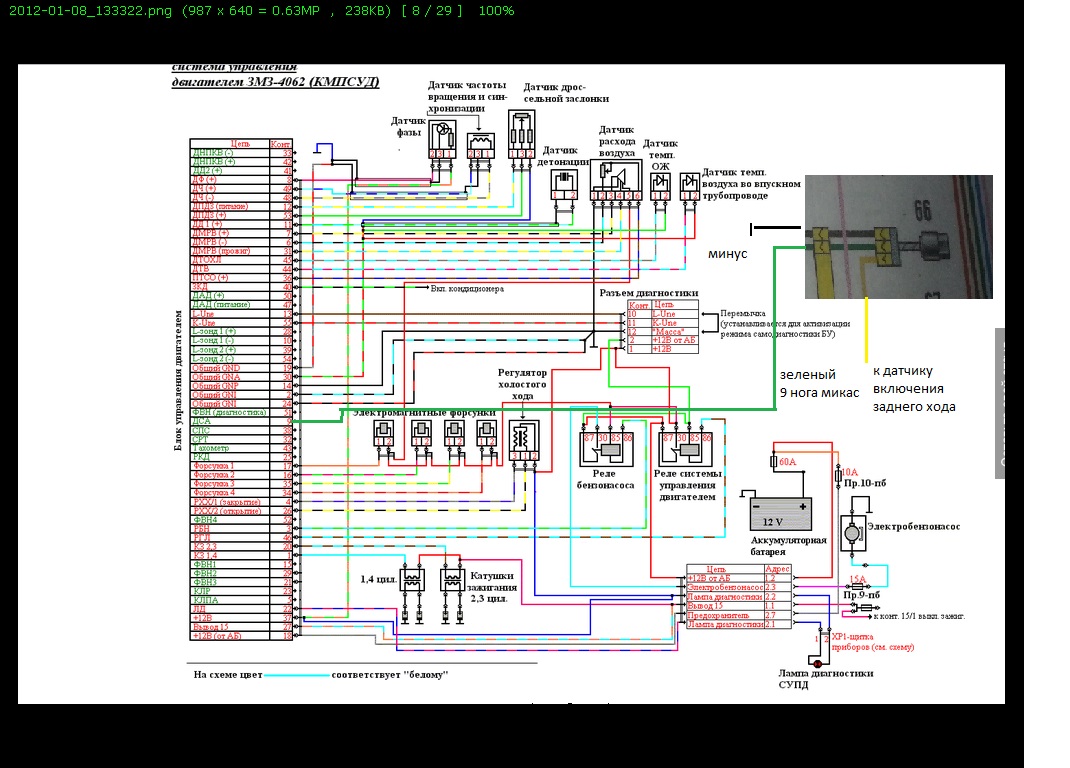Click the Вкл. кондиционера label
This screenshot has height=768, width=1070.
(467, 289)
